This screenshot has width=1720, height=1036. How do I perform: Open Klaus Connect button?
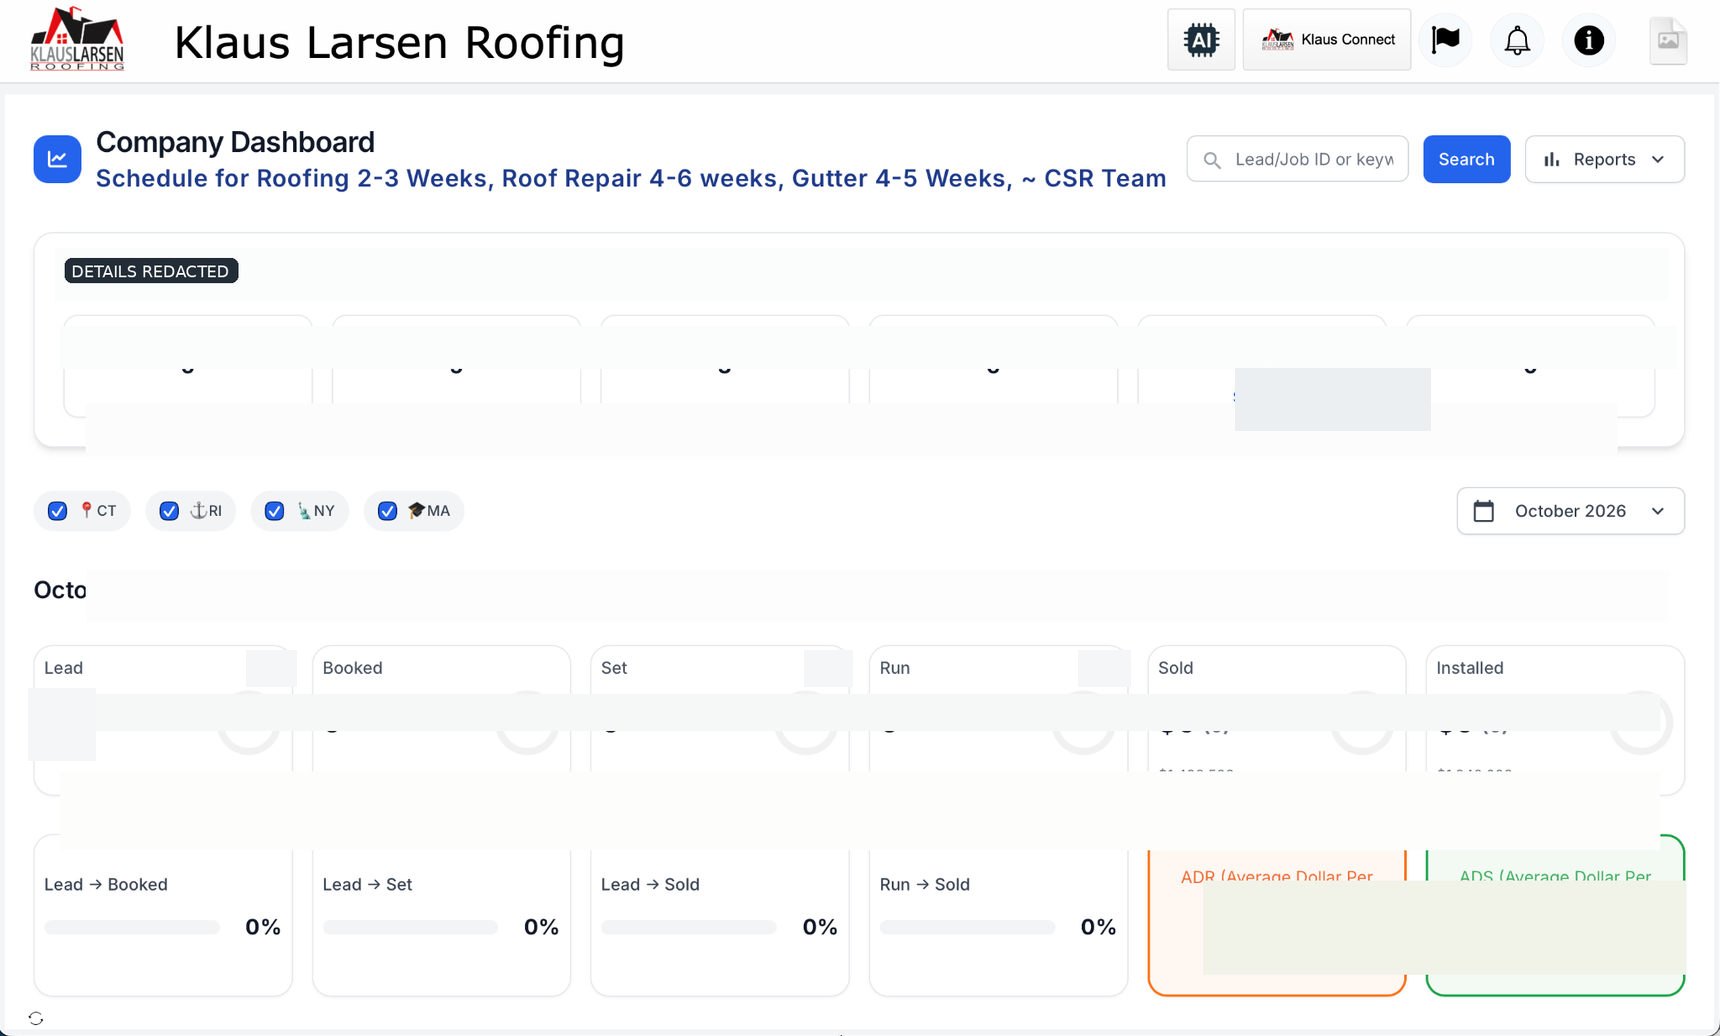pyautogui.click(x=1326, y=40)
